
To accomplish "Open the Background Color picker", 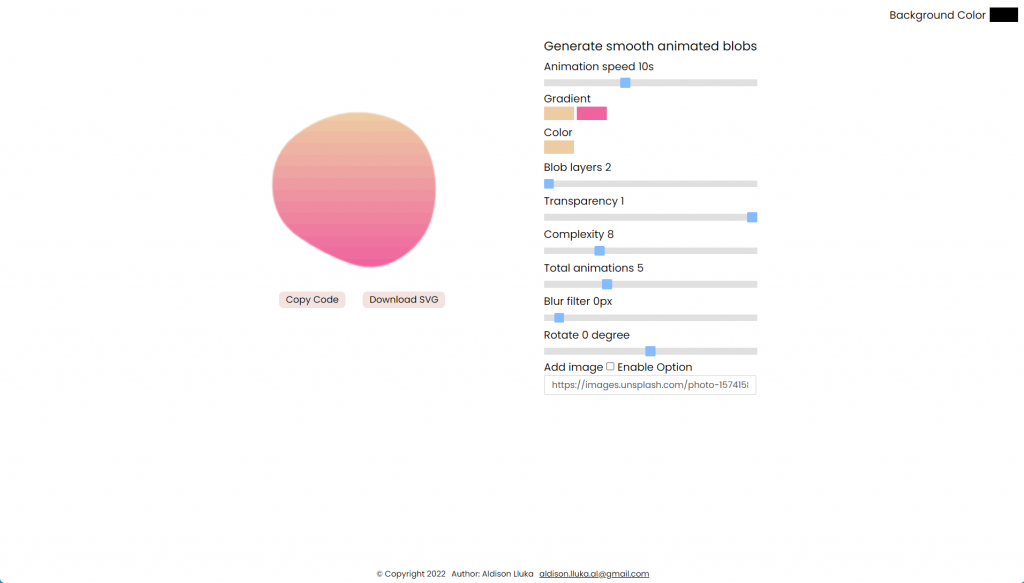I will (1003, 14).
